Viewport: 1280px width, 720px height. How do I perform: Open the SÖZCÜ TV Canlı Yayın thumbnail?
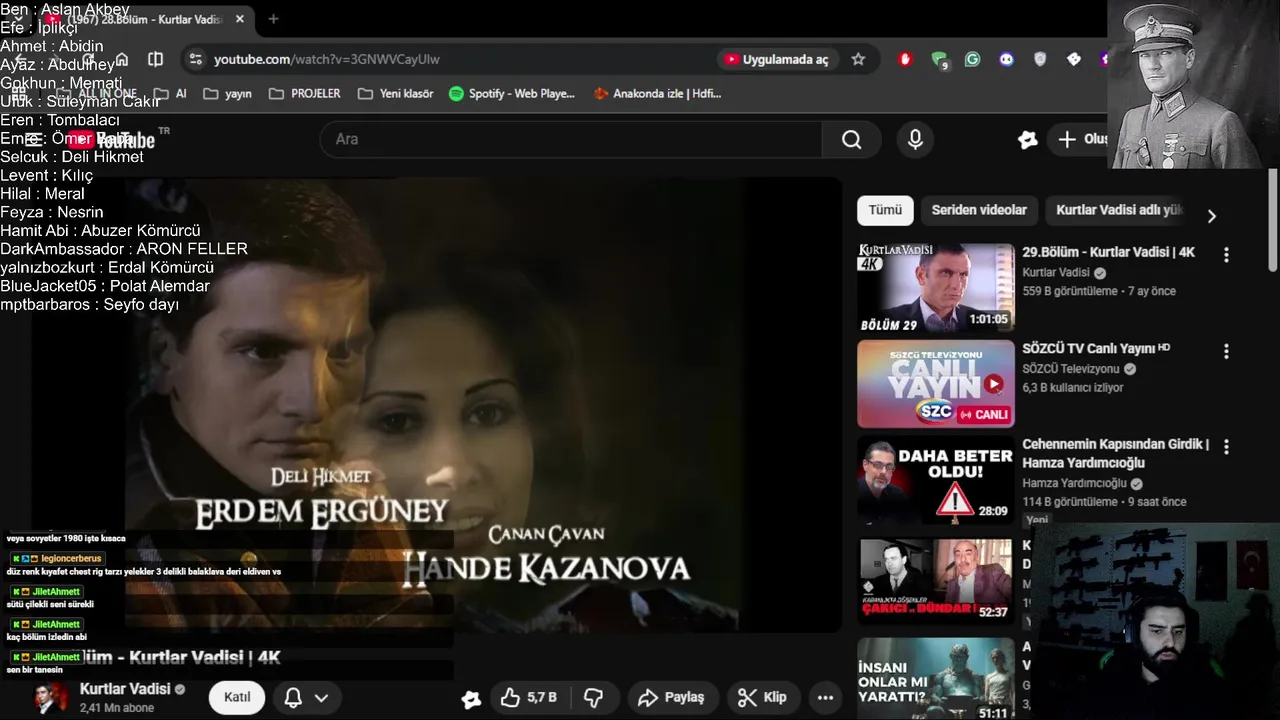[x=936, y=384]
